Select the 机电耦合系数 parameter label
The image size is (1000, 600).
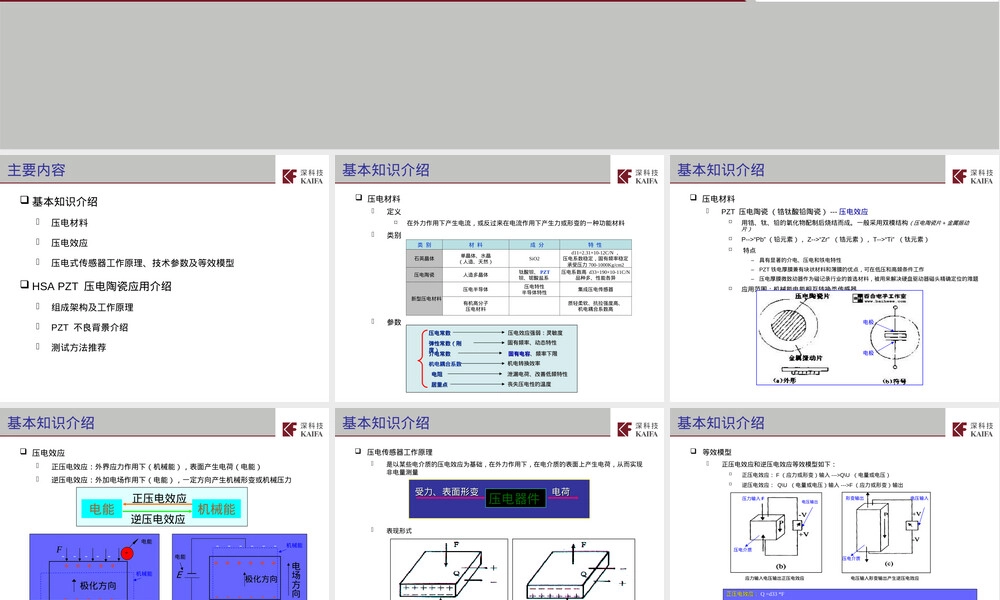[x=445, y=364]
